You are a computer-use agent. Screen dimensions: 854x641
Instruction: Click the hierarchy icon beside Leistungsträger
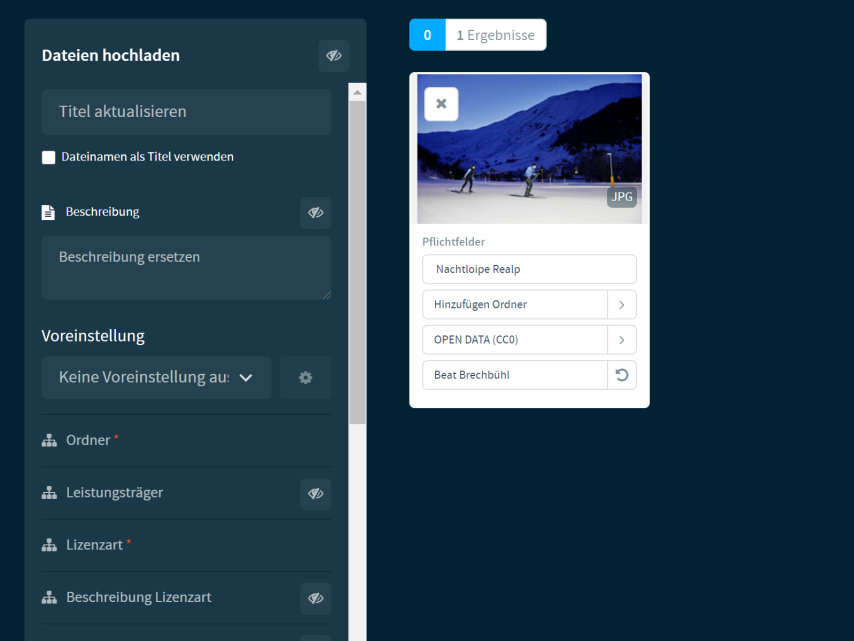(x=49, y=493)
